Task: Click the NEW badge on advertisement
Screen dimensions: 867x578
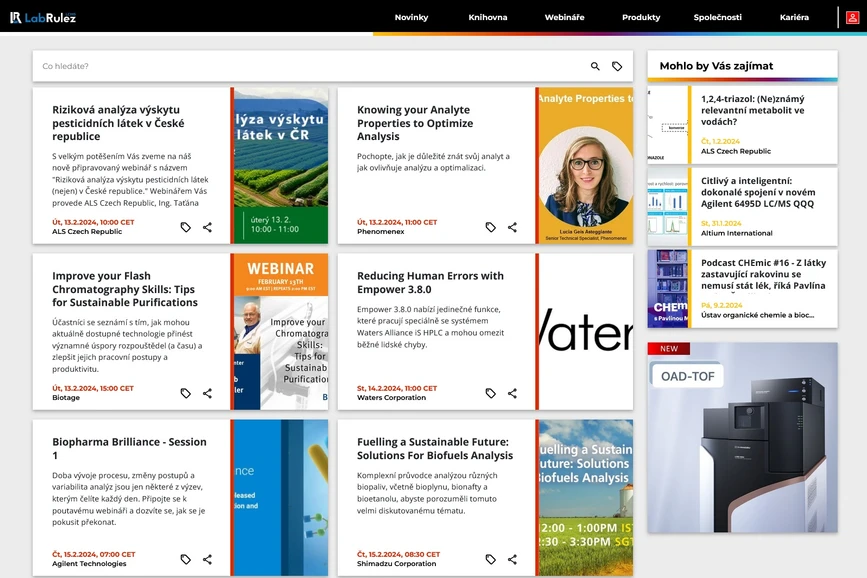Action: (668, 348)
